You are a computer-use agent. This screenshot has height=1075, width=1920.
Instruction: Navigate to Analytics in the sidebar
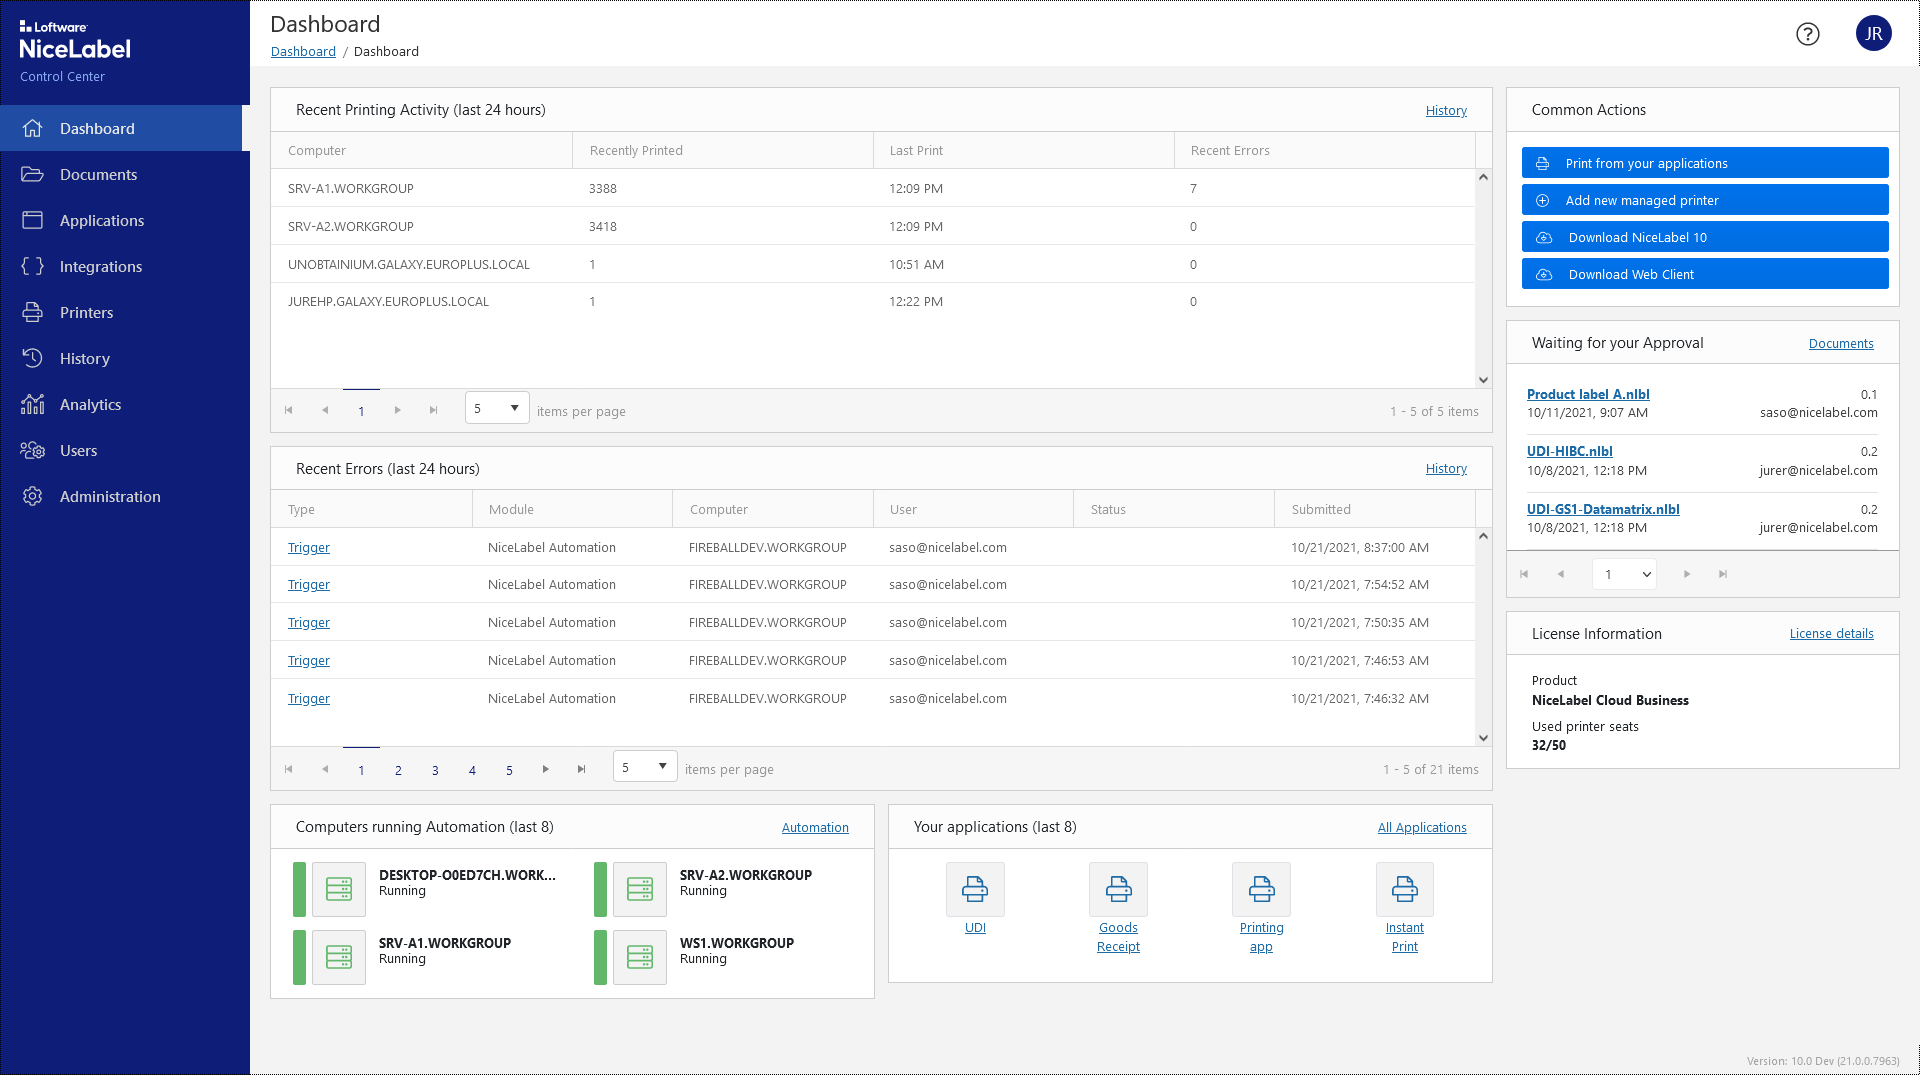90,404
